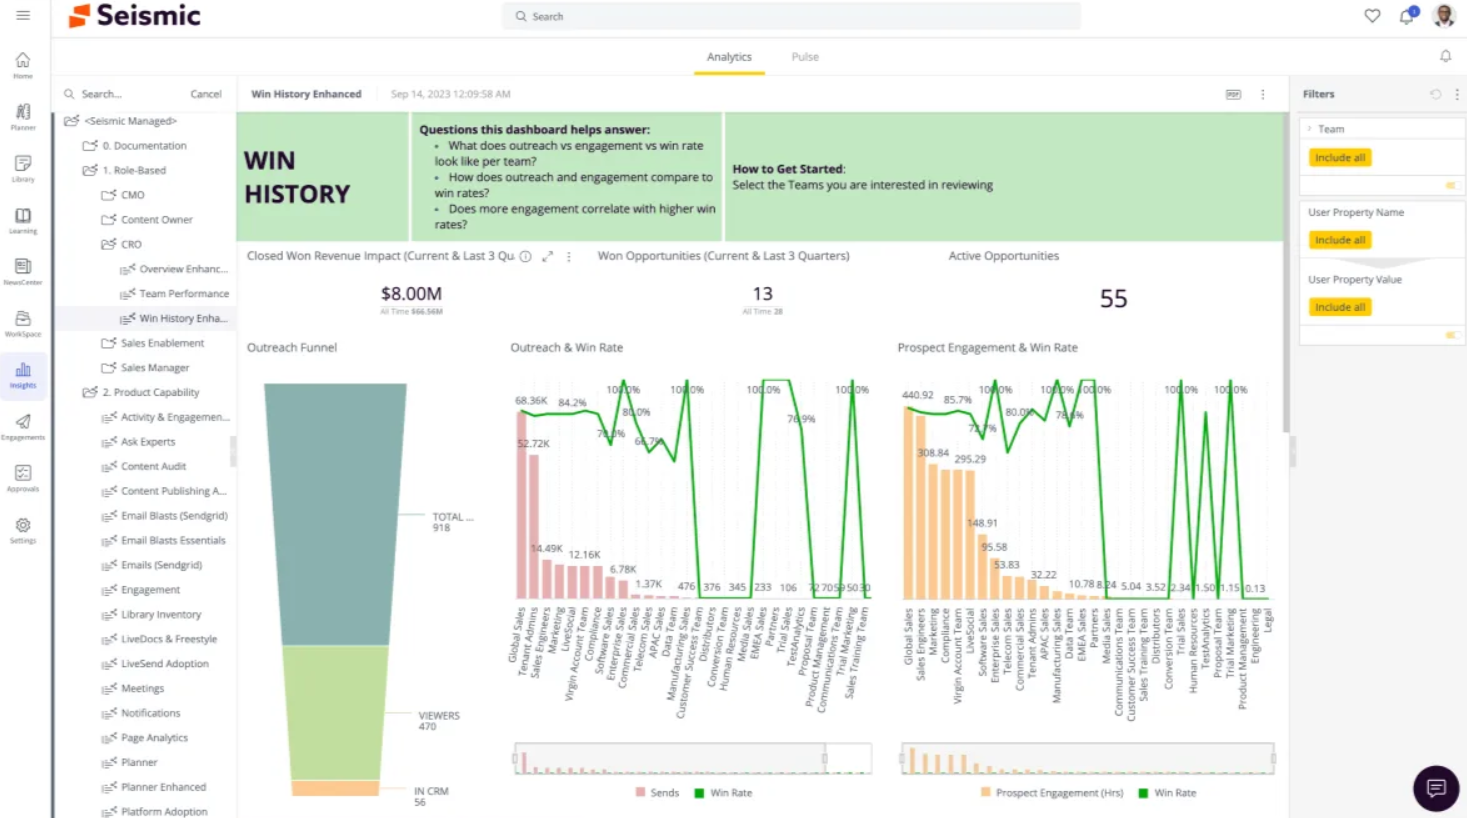This screenshot has width=1467, height=818.
Task: Click the Win History Enhanced title
Action: point(306,94)
